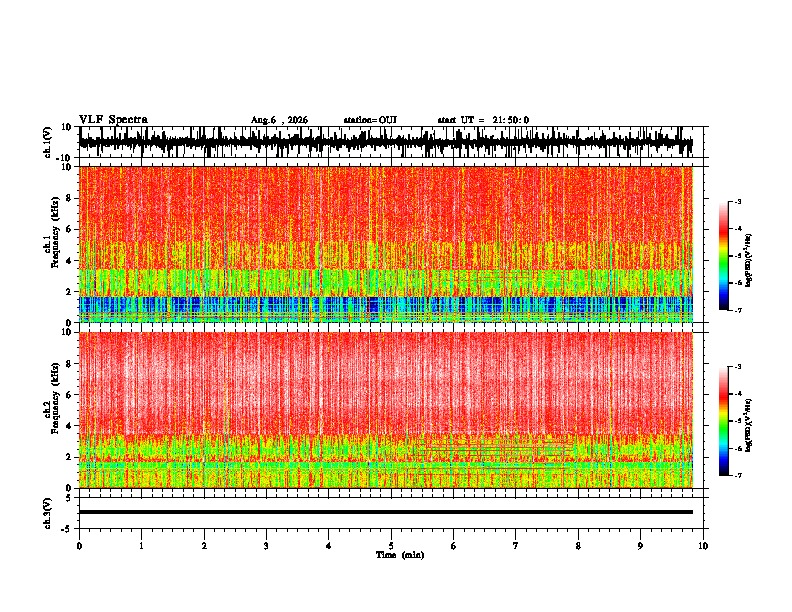Click the "-7" label on ch.2 color scale
The width and height of the screenshot is (792, 612).
coord(737,475)
